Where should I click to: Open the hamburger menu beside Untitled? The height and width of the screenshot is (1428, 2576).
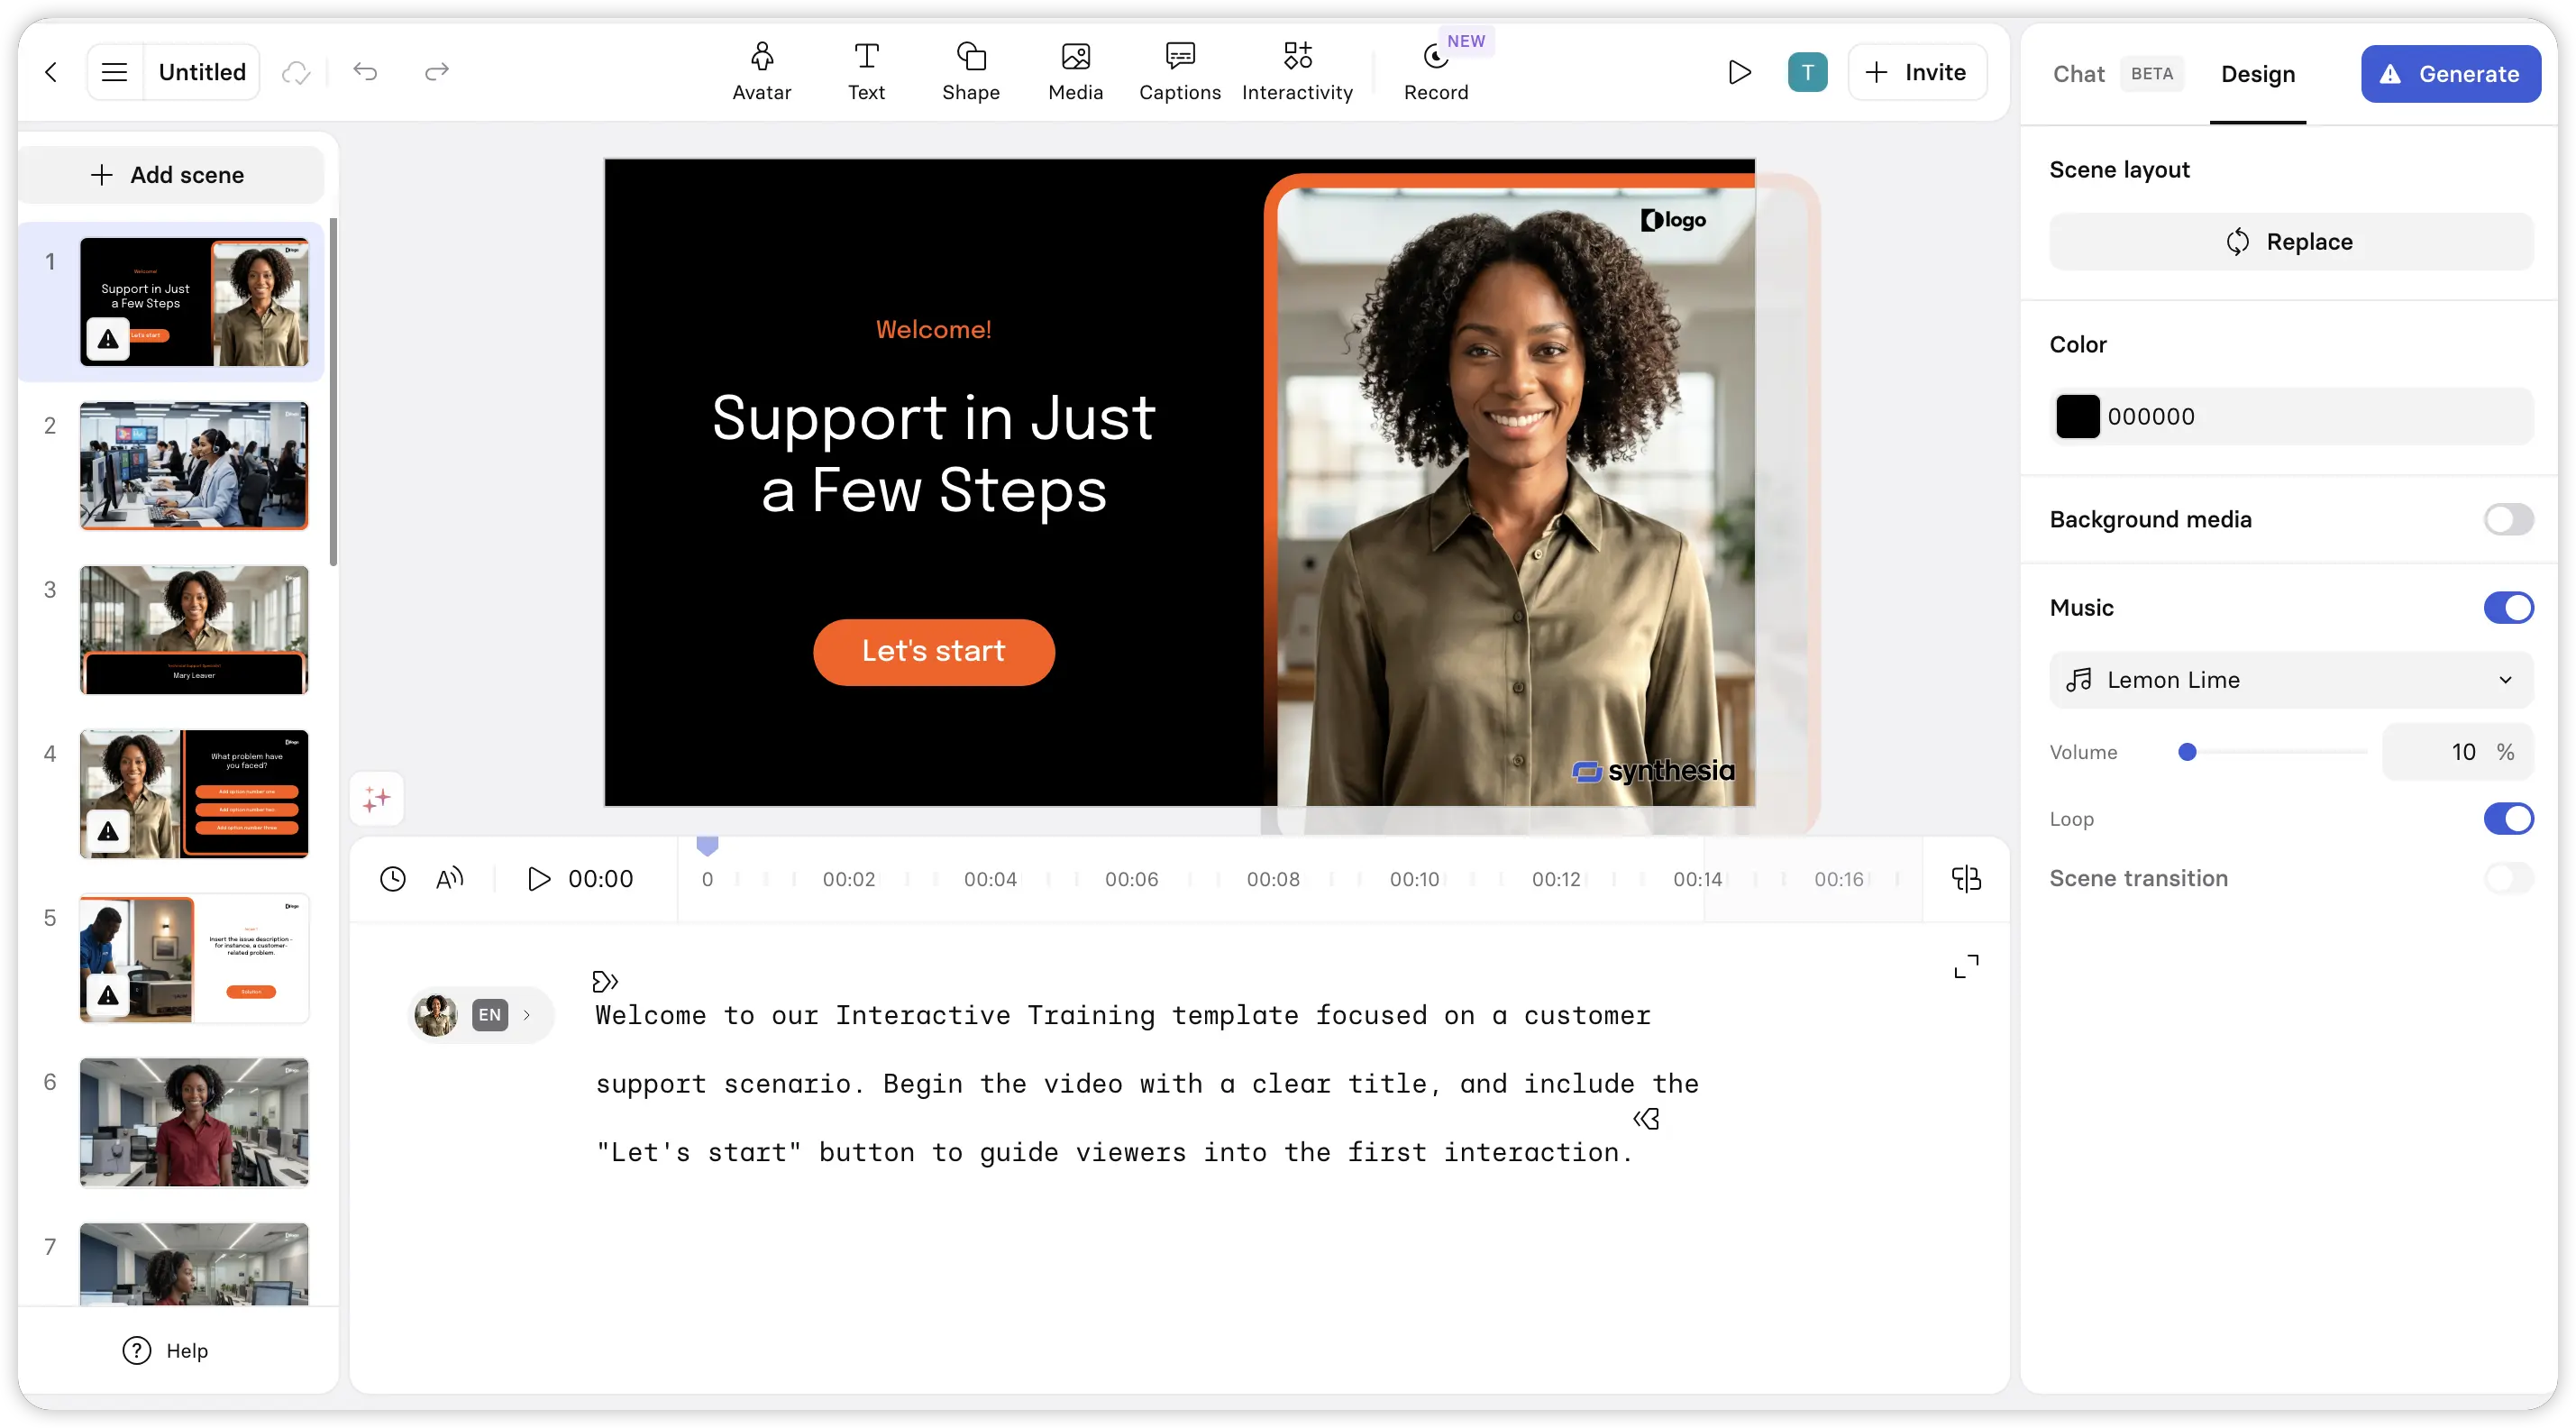coord(115,72)
